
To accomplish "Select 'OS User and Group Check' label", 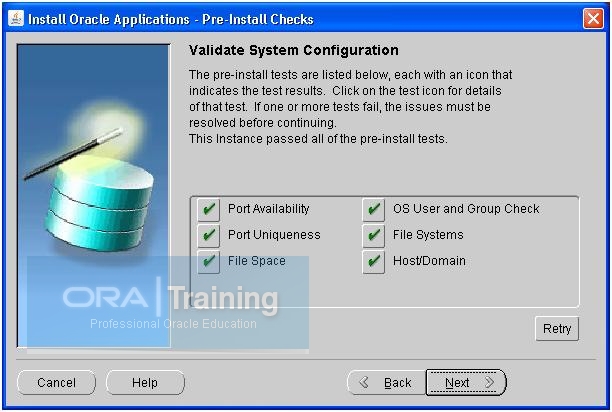I will pyautogui.click(x=466, y=209).
